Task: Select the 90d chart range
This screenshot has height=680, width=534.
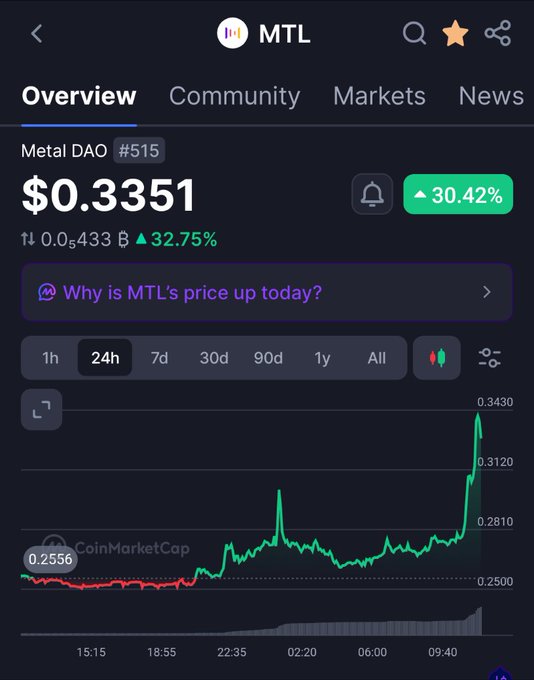Action: click(x=268, y=358)
